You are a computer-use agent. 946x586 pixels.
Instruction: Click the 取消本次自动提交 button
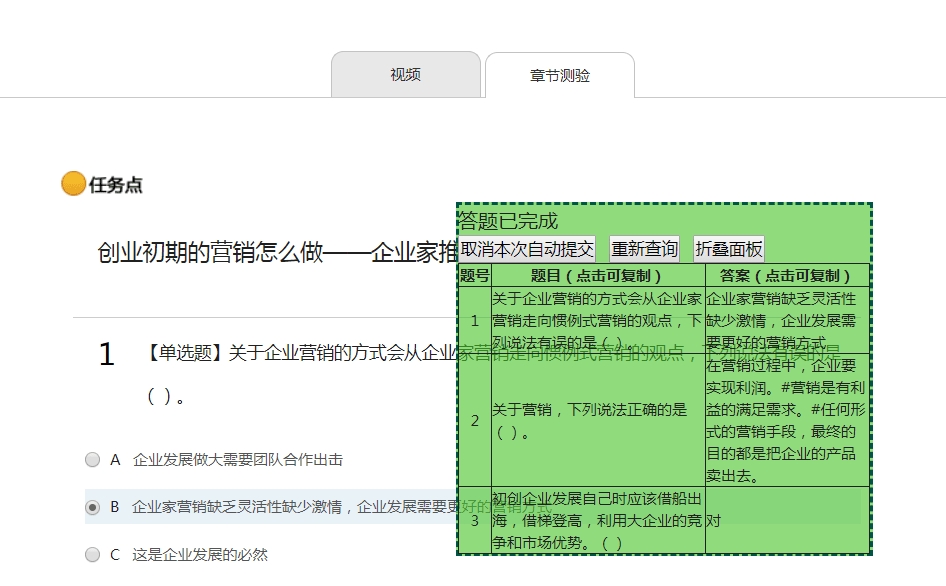[527, 249]
